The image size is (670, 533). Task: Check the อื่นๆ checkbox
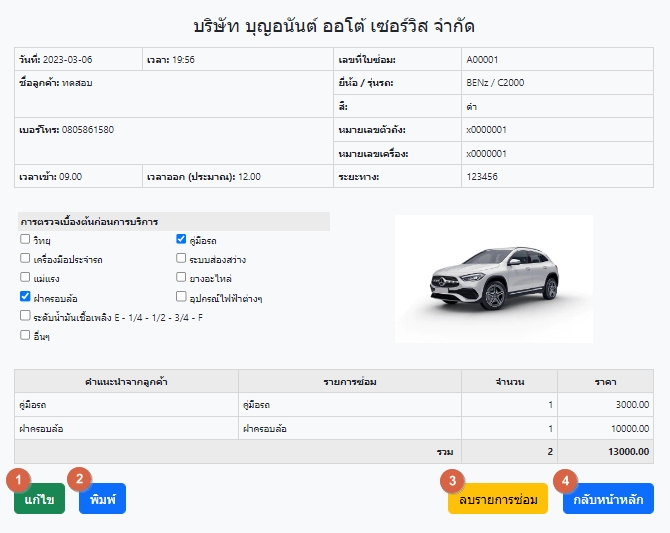[x=25, y=336]
